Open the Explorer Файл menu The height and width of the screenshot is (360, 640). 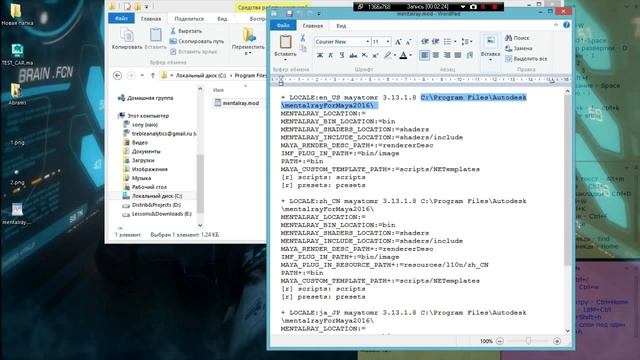pyautogui.click(x=121, y=18)
